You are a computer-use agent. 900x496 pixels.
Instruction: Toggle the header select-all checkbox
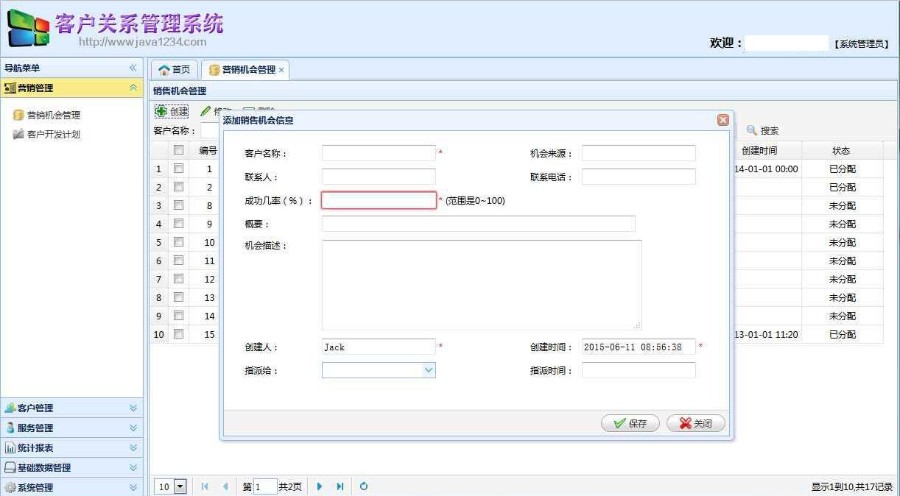[x=179, y=151]
